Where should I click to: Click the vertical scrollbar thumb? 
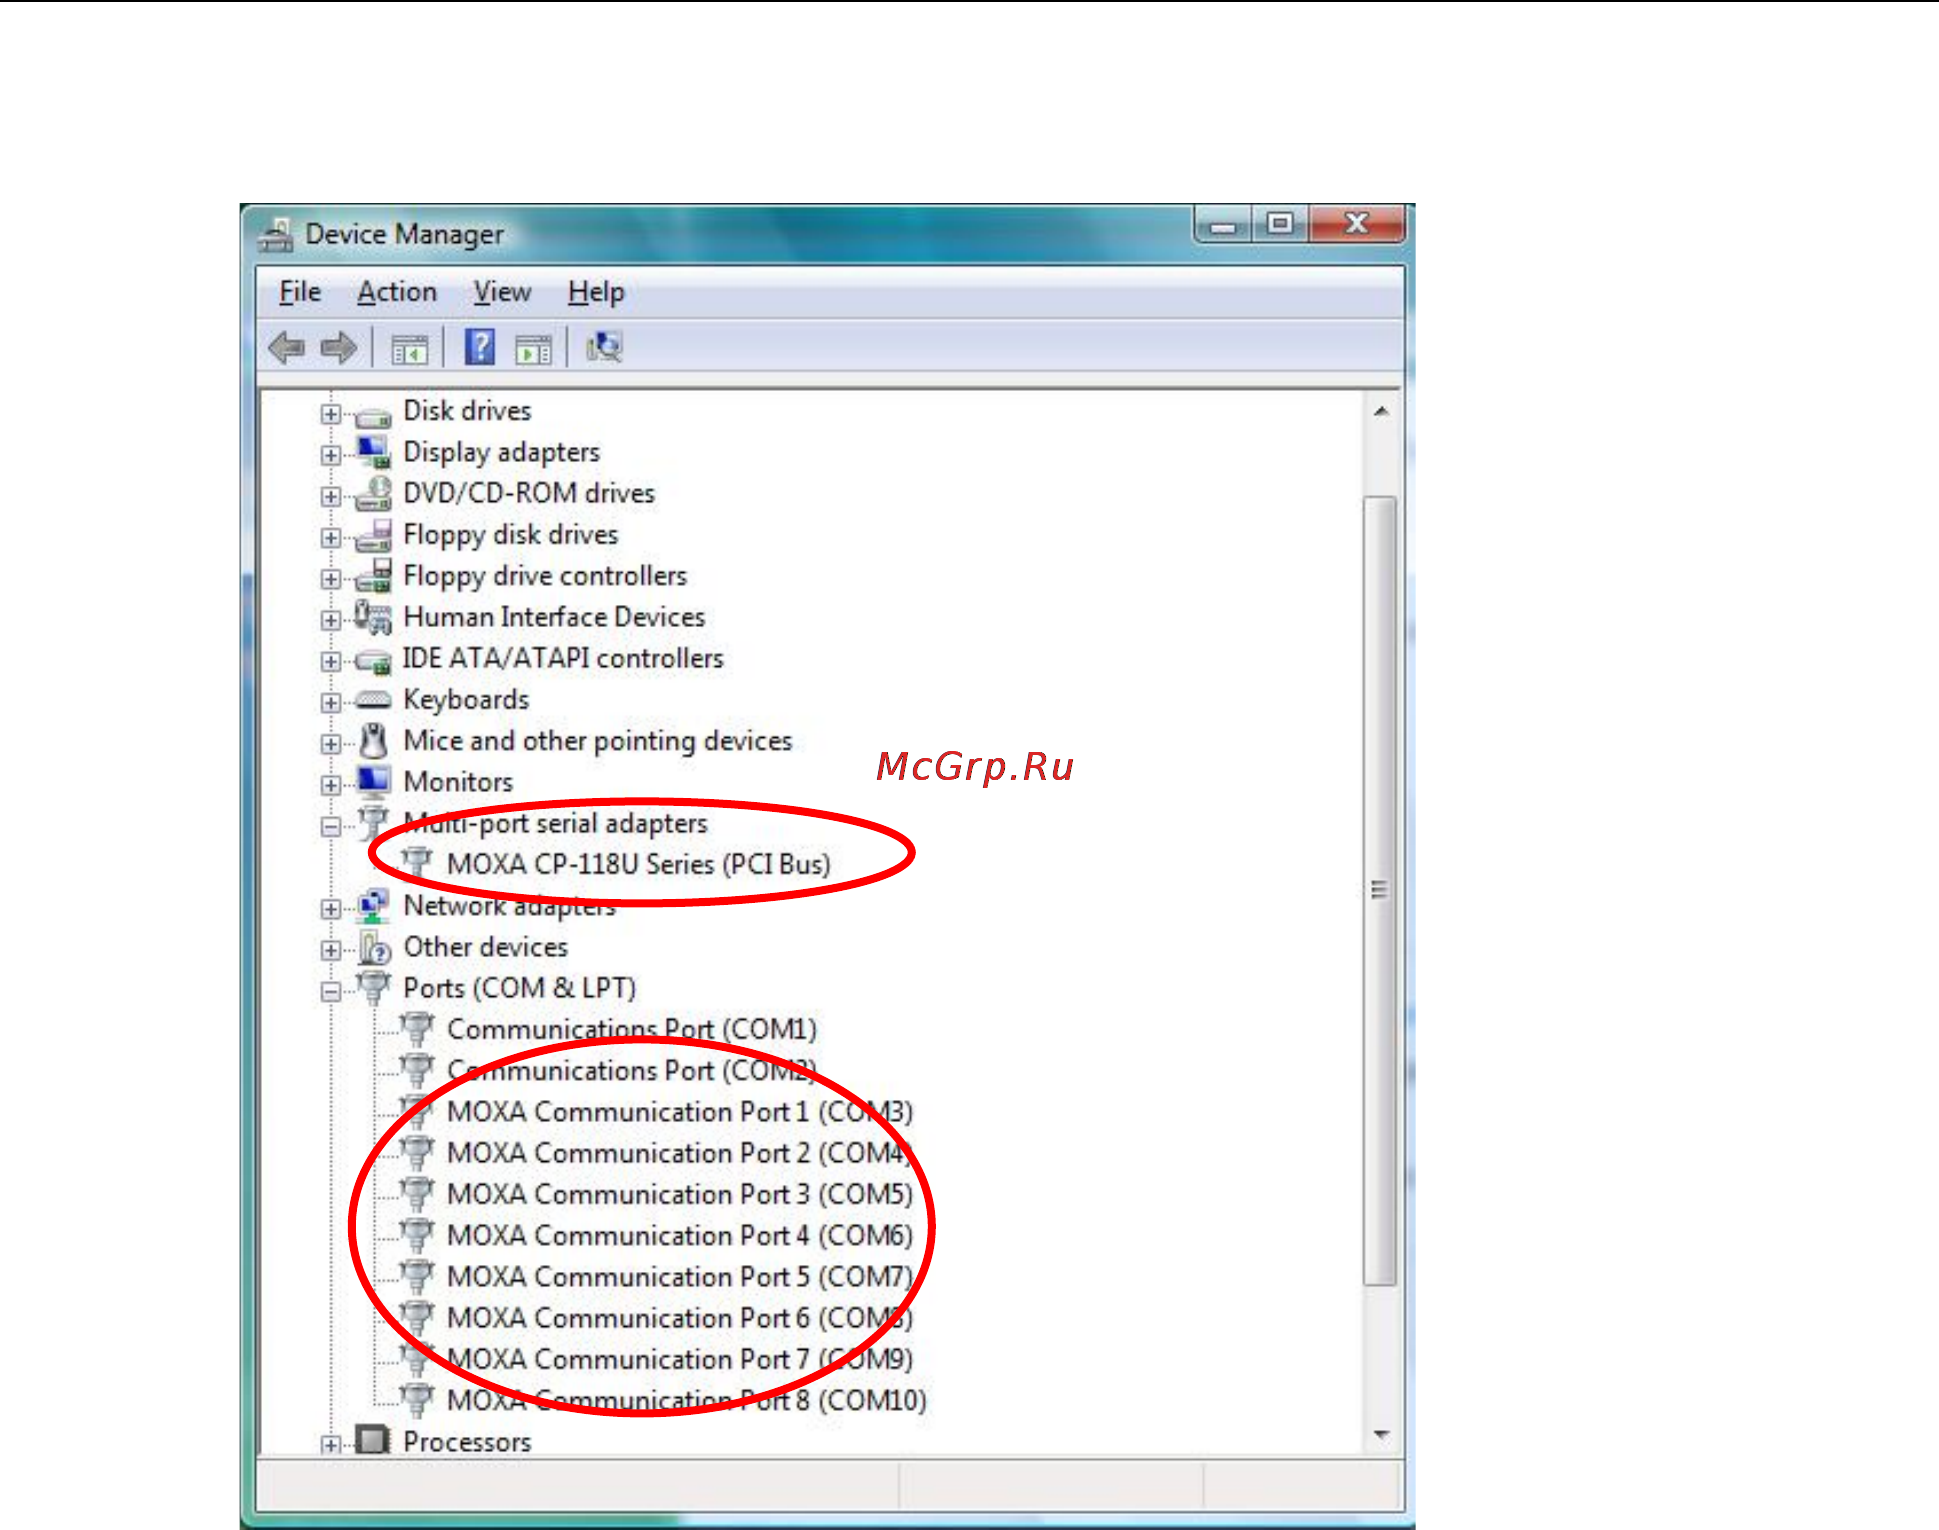click(1380, 890)
